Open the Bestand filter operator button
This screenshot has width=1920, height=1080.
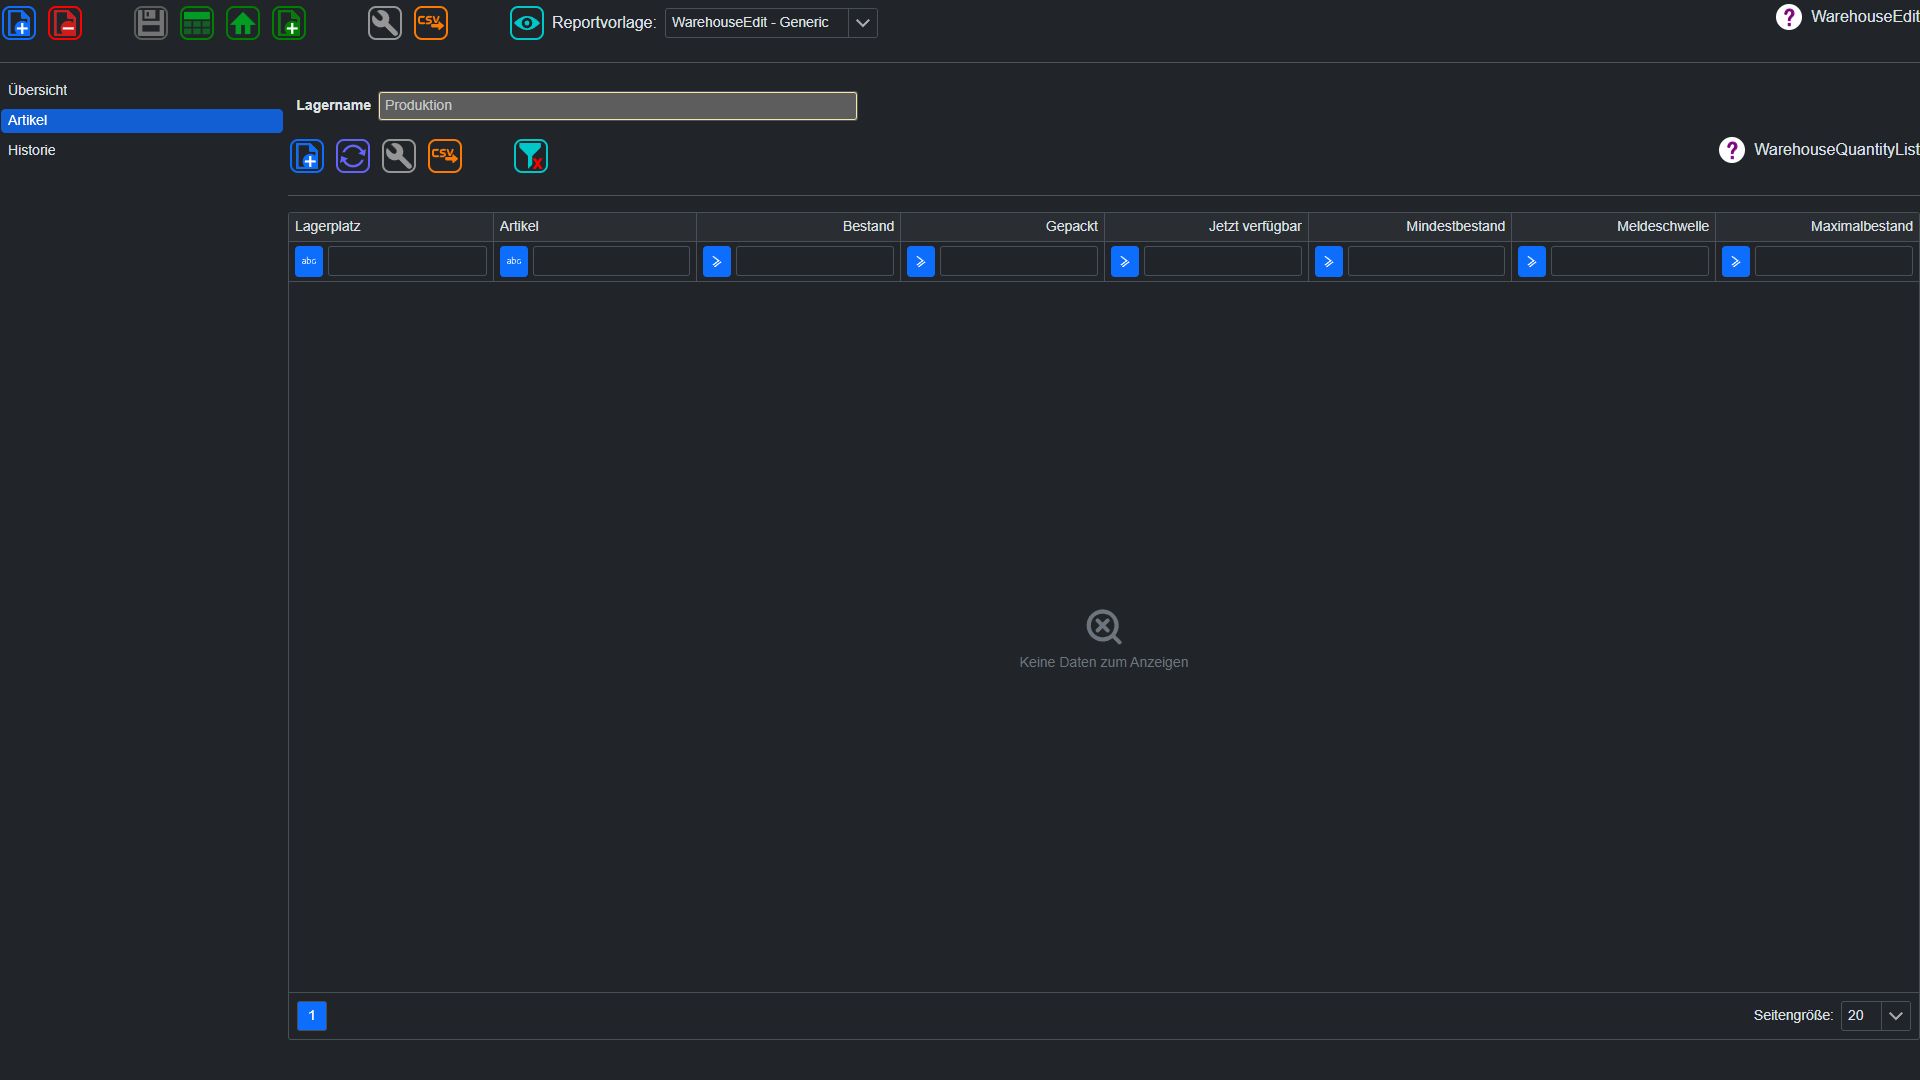pyautogui.click(x=717, y=261)
